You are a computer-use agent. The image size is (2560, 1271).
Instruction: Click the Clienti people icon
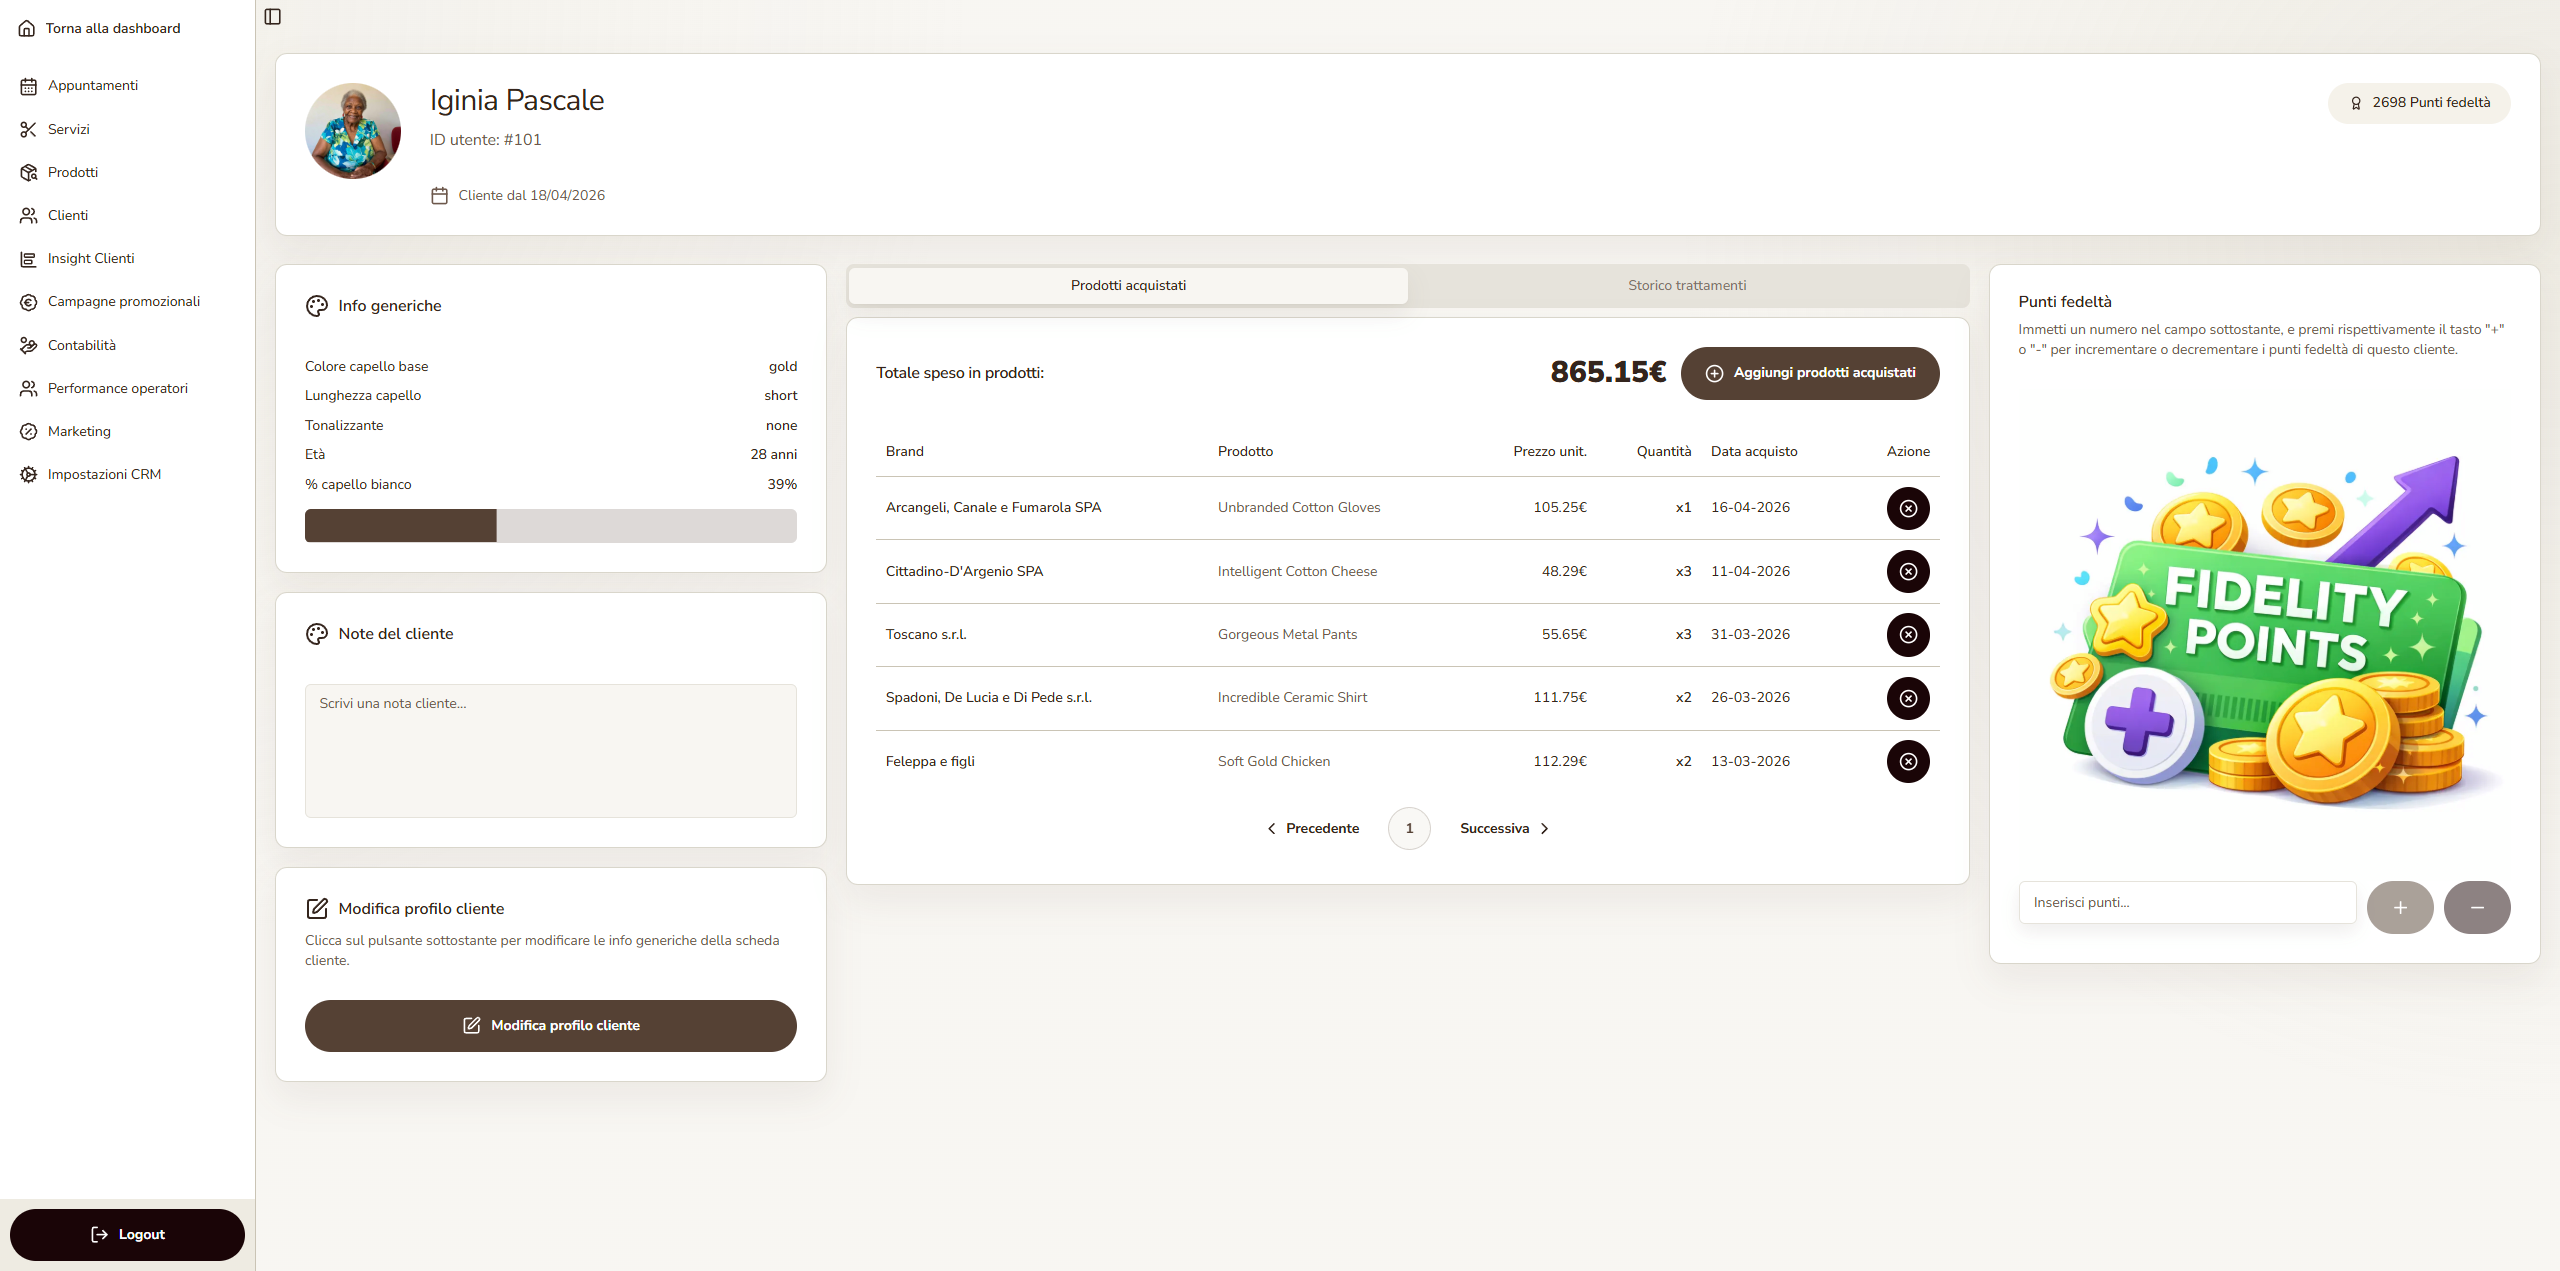coord(29,215)
